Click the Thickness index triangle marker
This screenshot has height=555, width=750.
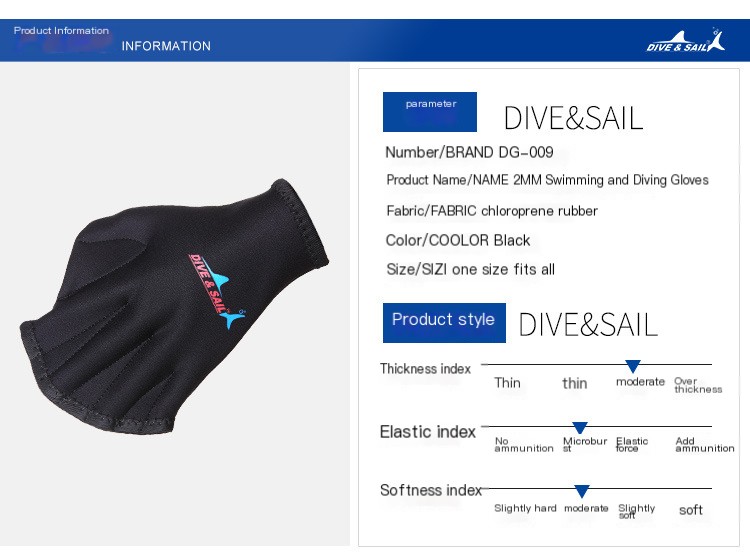click(633, 366)
